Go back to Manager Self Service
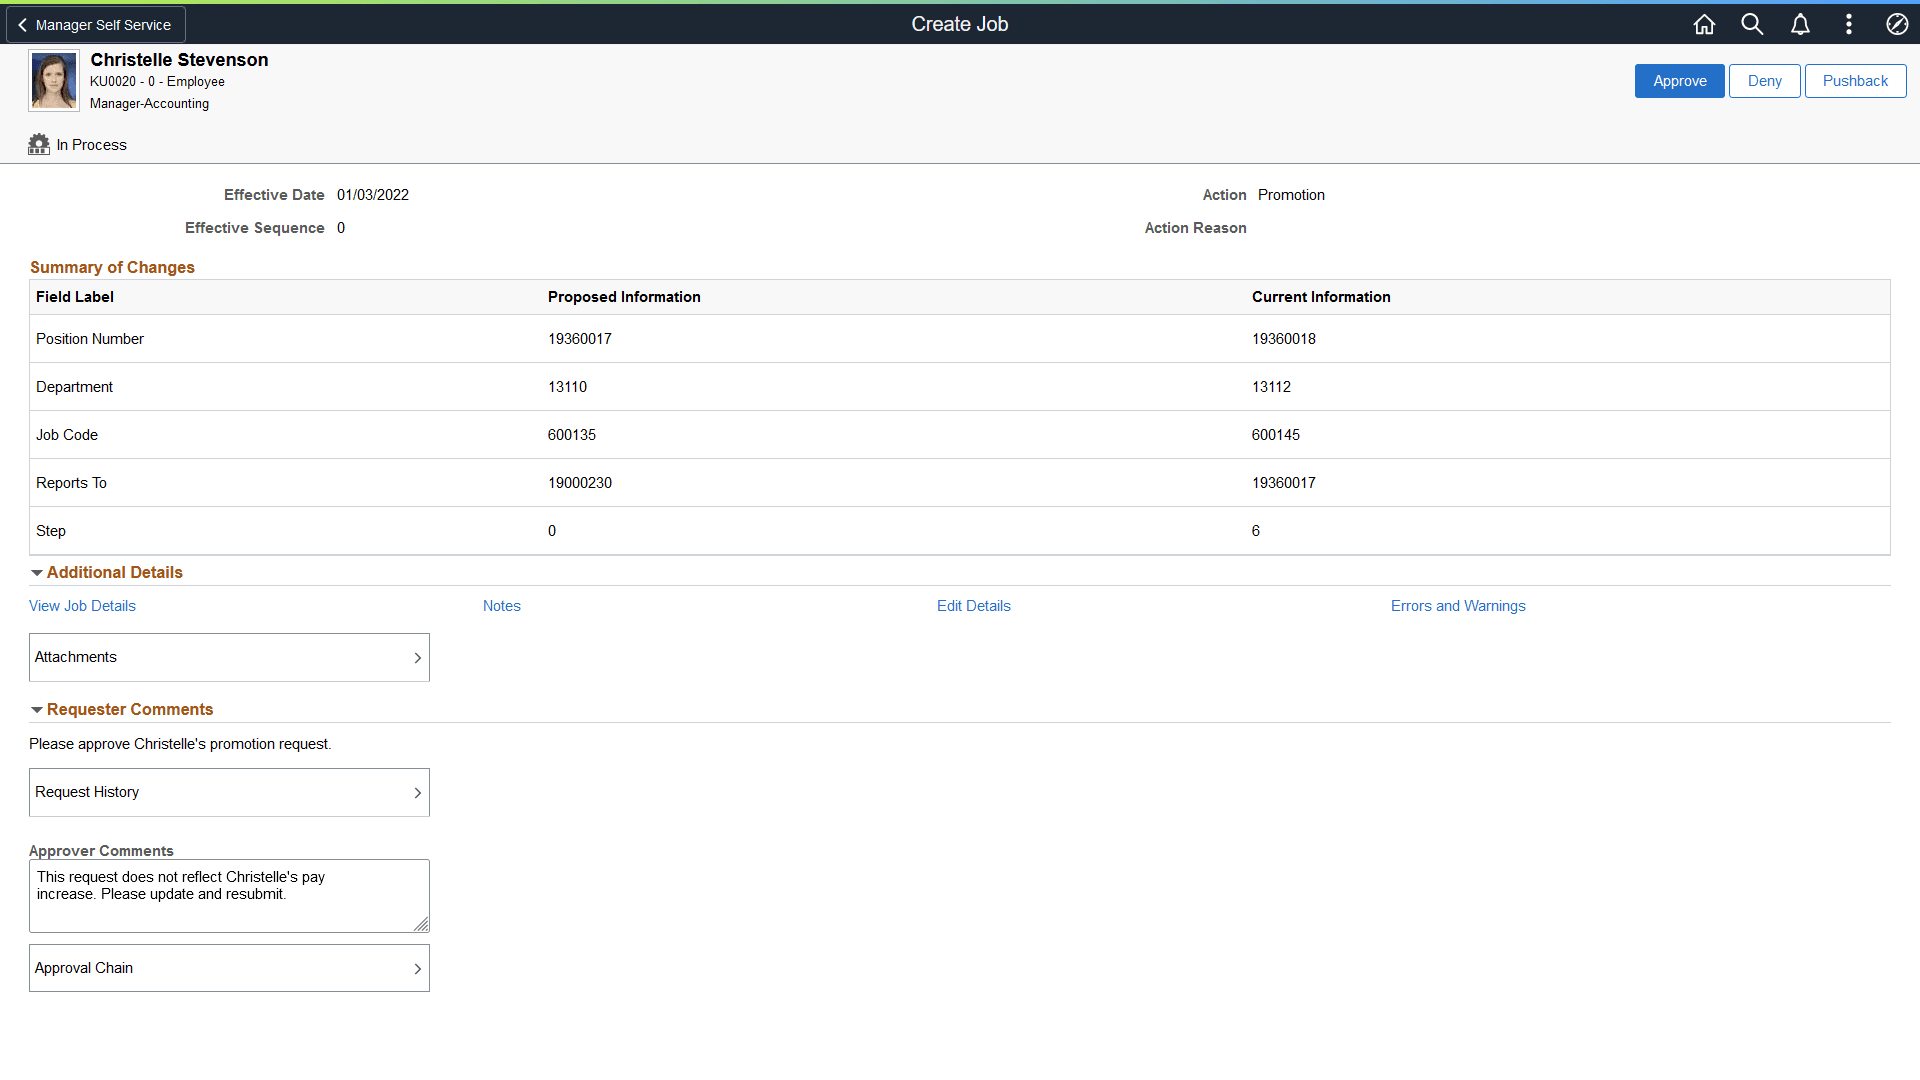The height and width of the screenshot is (1080, 1920). click(96, 25)
